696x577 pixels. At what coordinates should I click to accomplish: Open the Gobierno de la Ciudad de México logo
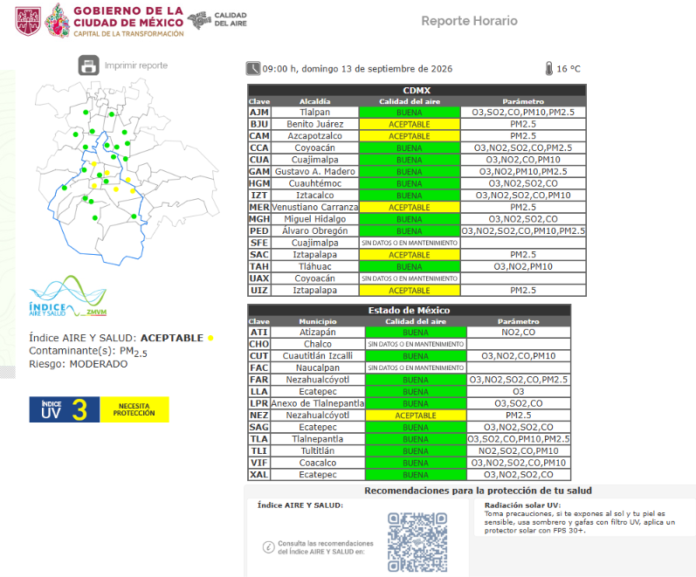click(x=99, y=21)
